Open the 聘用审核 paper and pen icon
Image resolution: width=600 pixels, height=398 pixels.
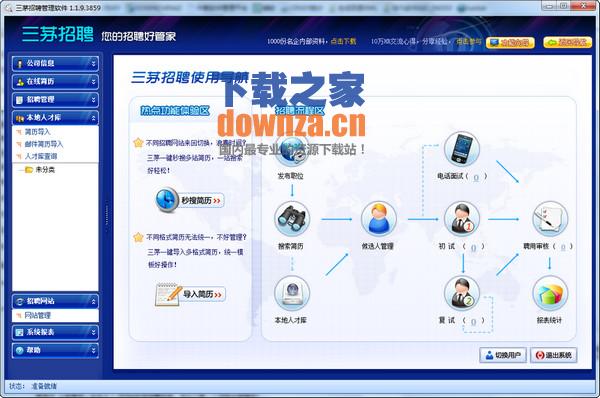tap(550, 219)
